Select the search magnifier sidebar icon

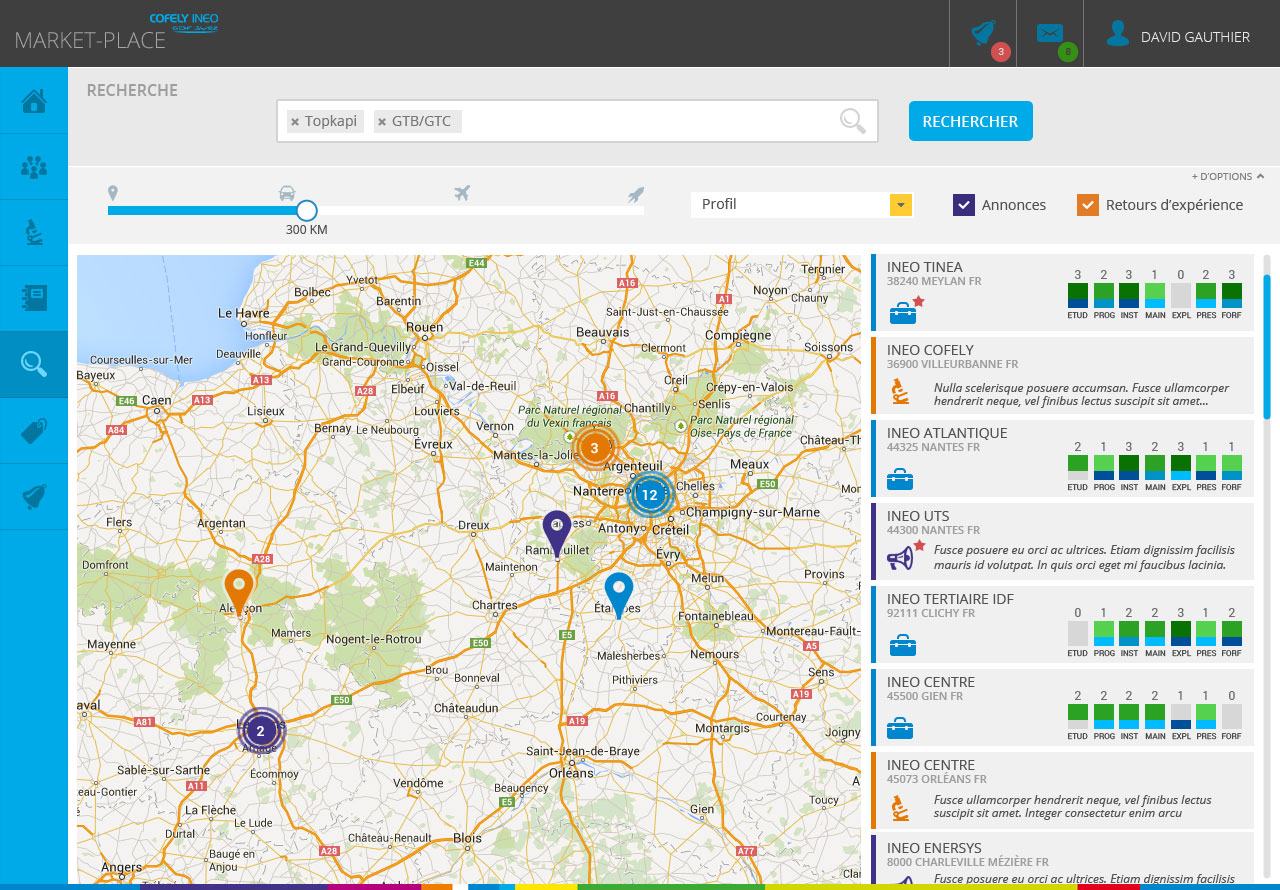pyautogui.click(x=34, y=364)
